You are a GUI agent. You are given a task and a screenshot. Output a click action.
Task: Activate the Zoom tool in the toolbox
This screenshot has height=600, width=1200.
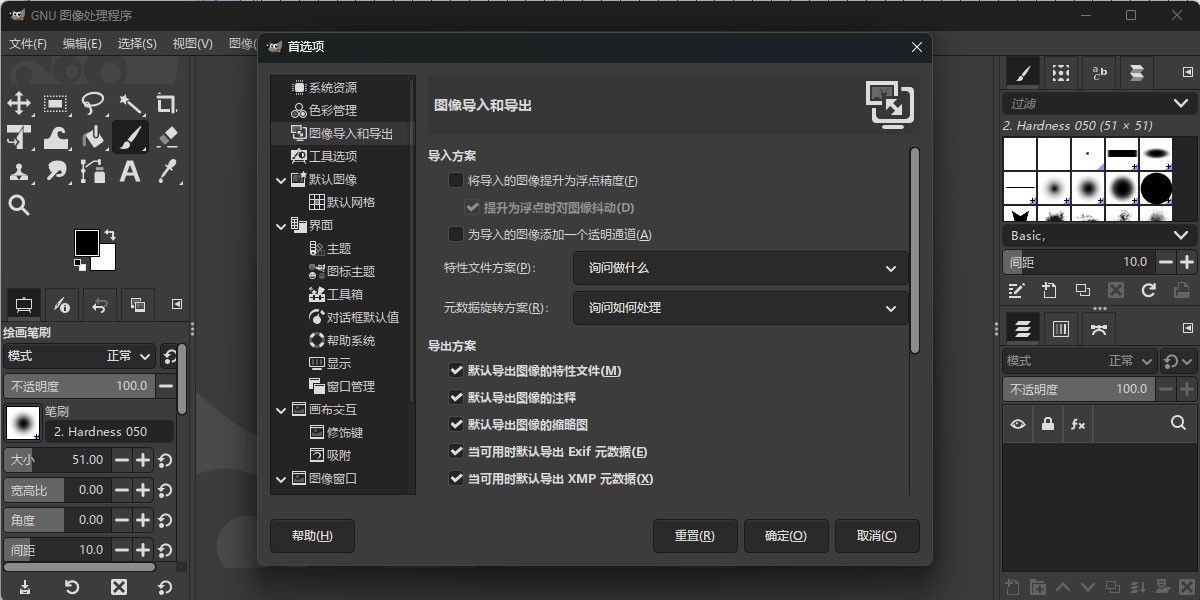coord(20,205)
